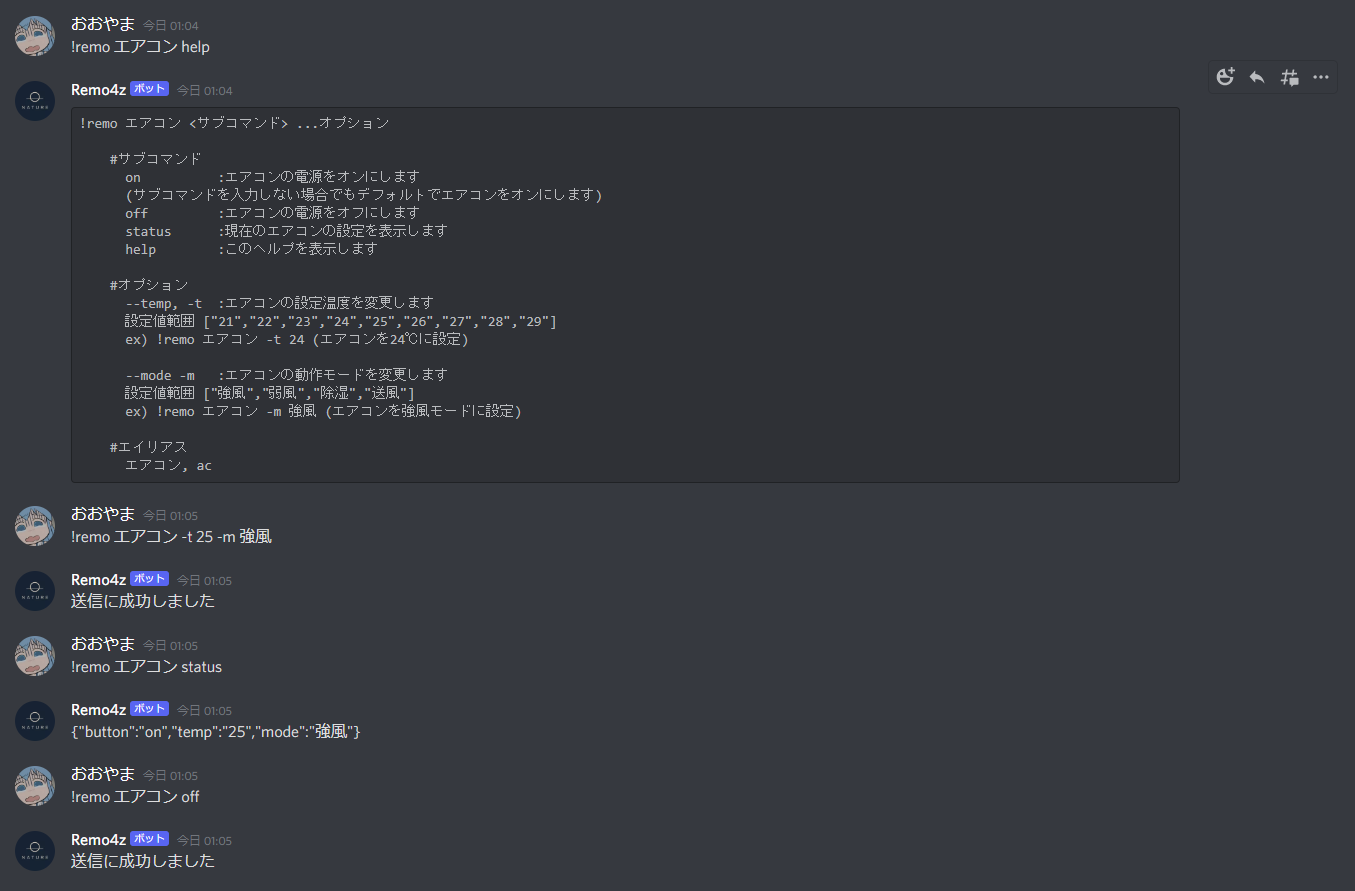The width and height of the screenshot is (1355, 891).
Task: Click Remo4z avatar beside status JSON reply
Action: pos(35,721)
